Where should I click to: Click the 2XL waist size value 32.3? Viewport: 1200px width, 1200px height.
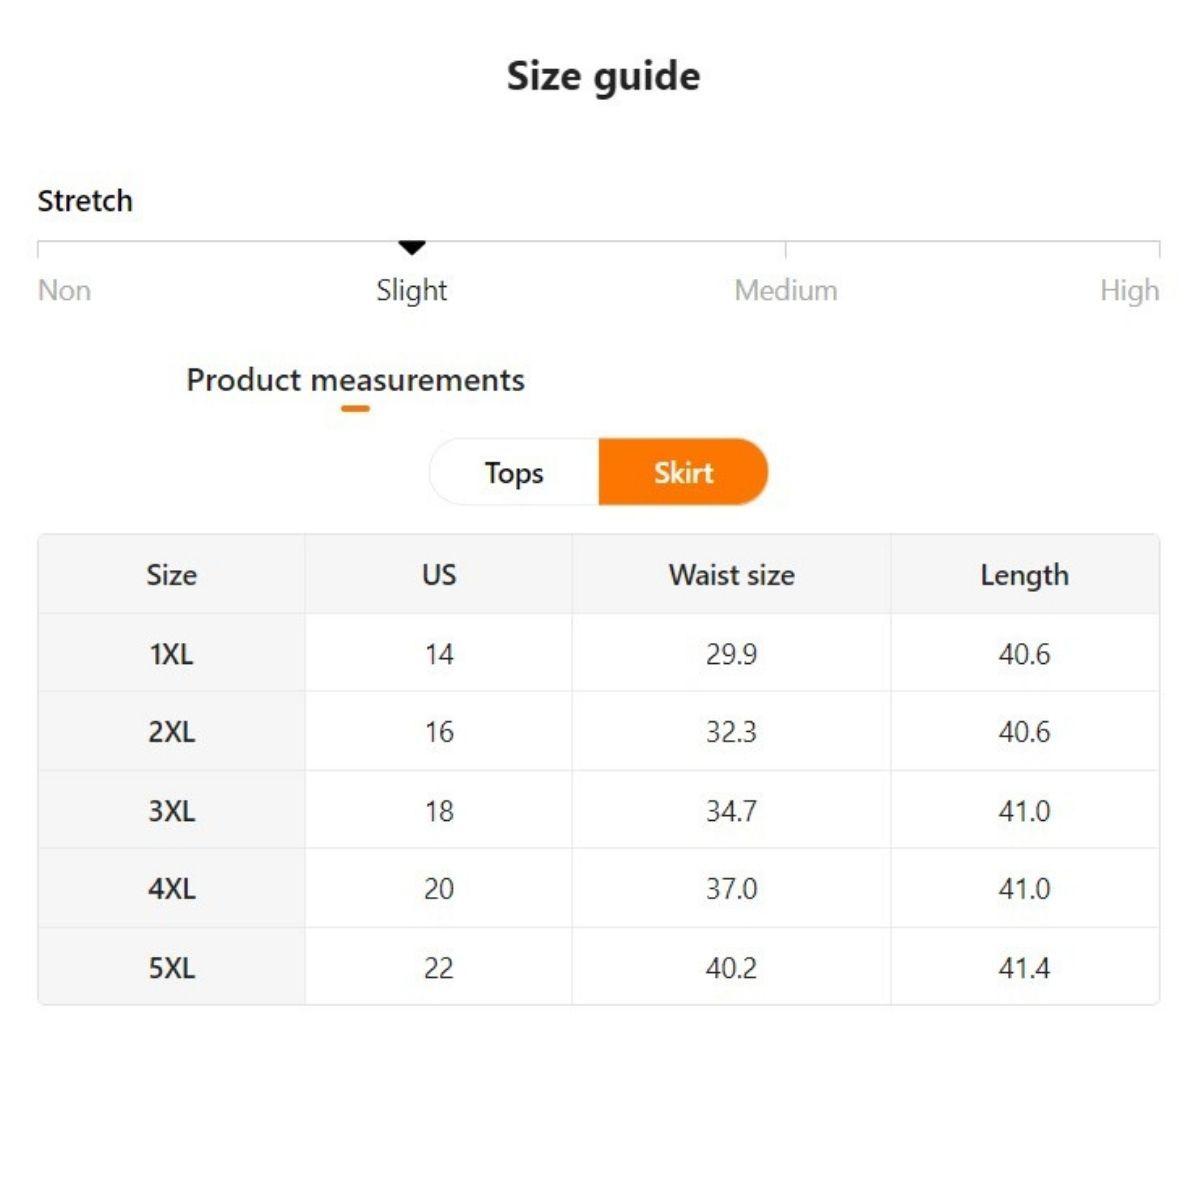pos(731,732)
